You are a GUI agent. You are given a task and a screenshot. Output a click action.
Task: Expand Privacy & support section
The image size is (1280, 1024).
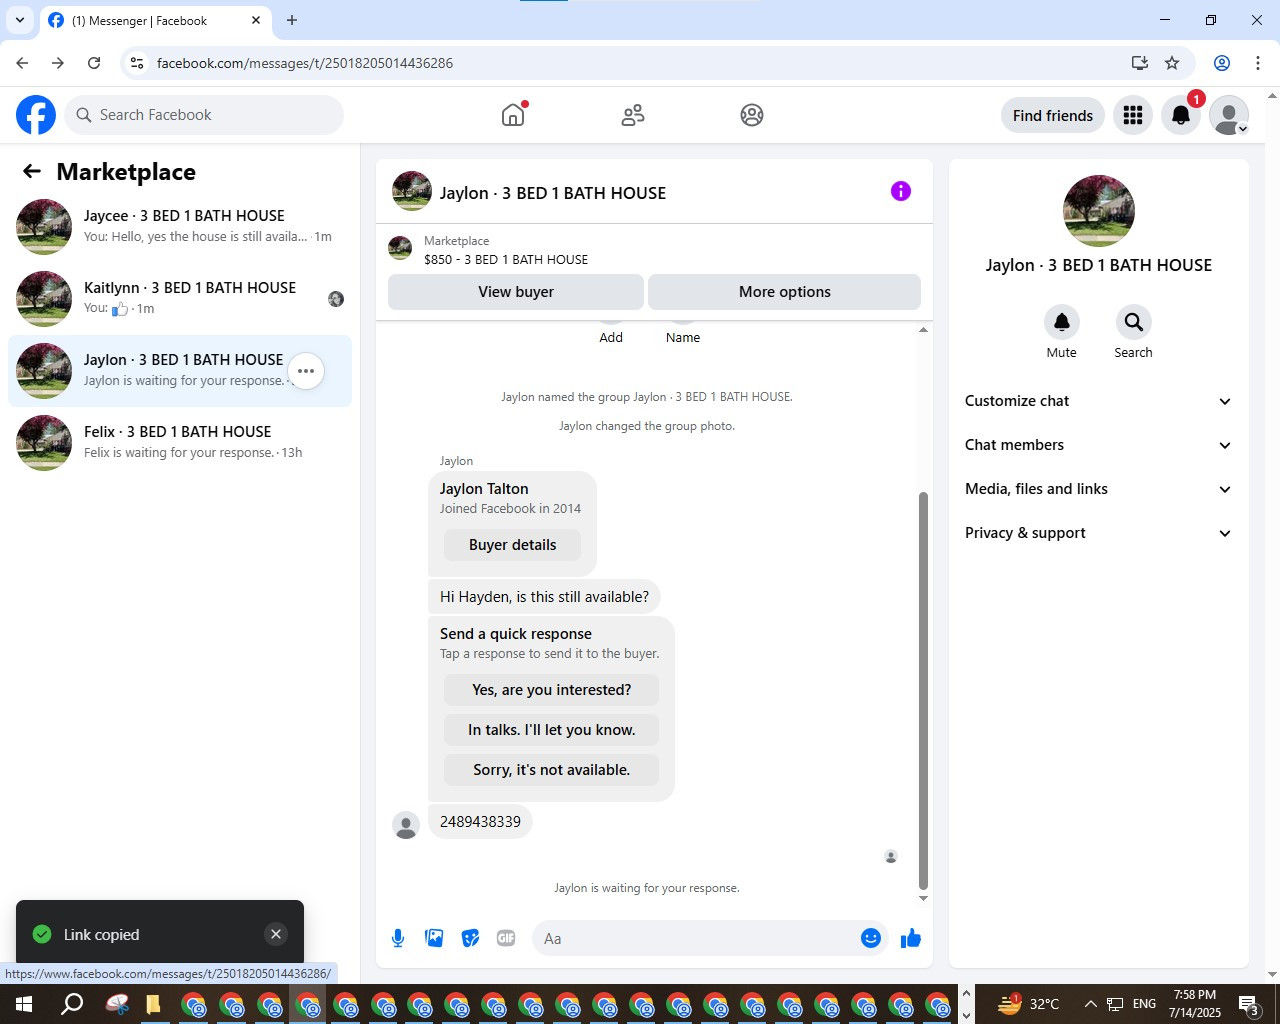(1098, 533)
